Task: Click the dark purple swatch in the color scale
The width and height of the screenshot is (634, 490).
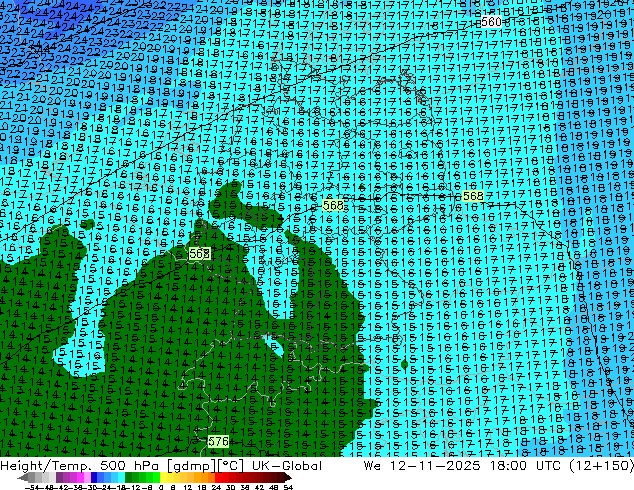Action: tap(59, 478)
